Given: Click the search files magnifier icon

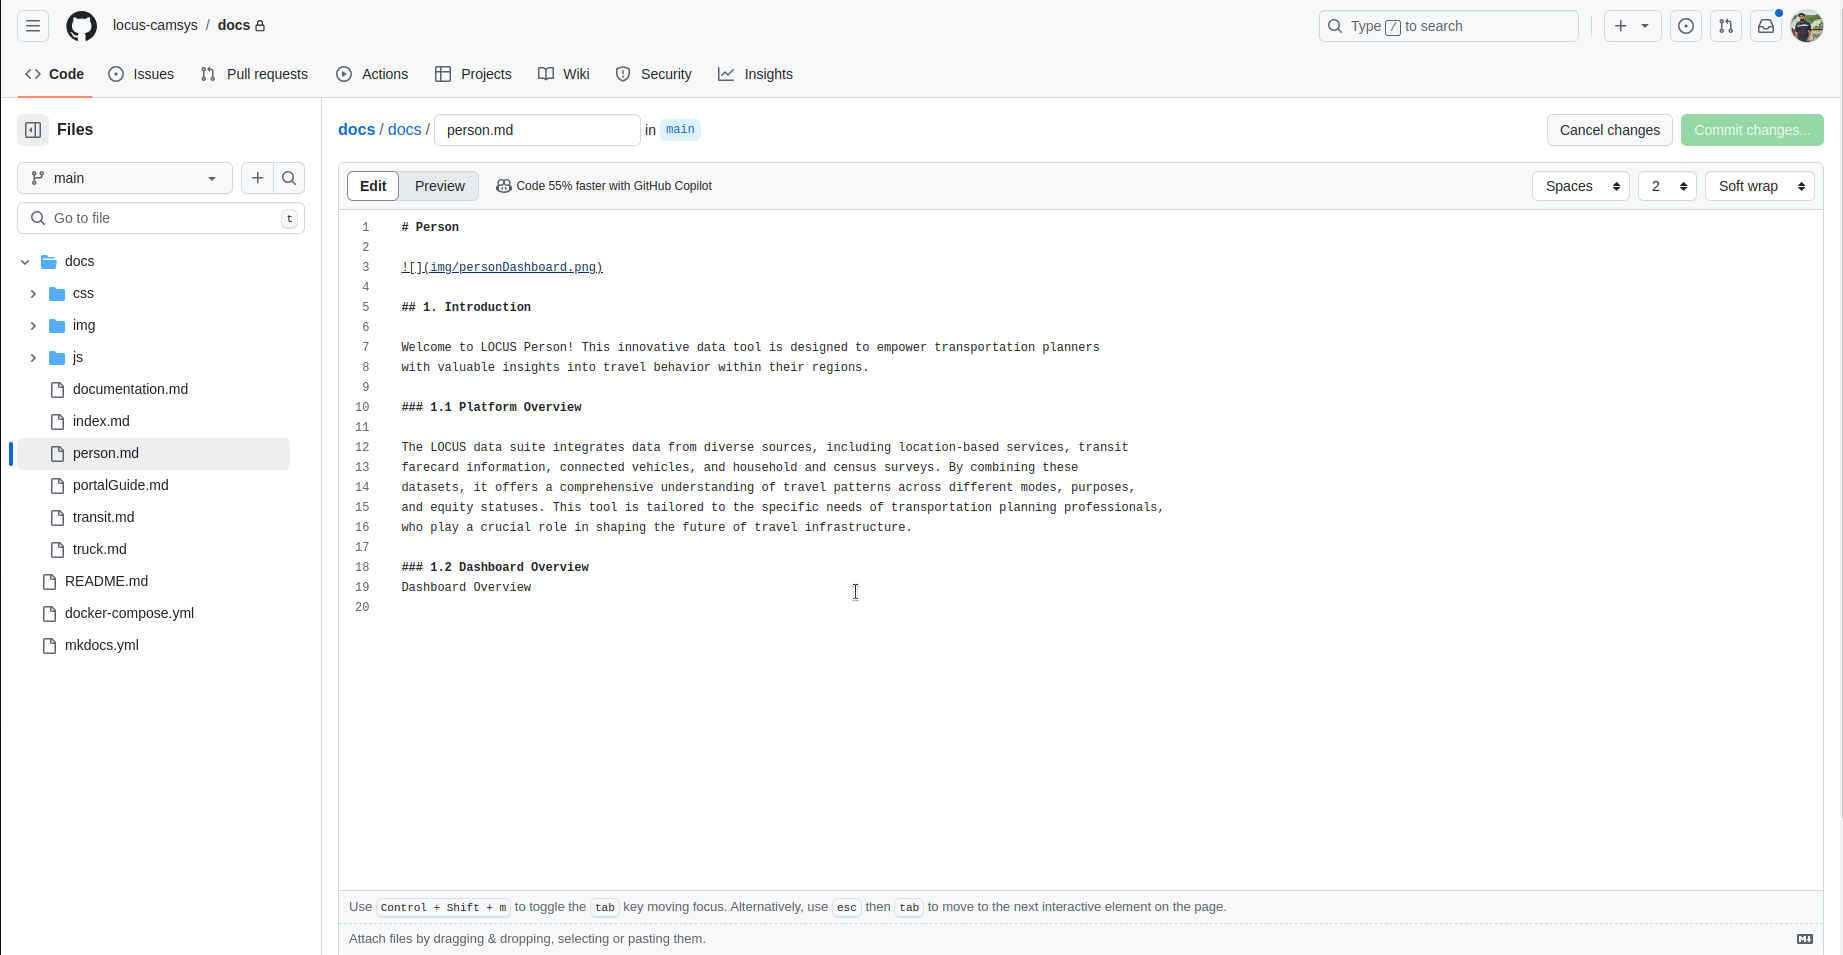Looking at the screenshot, I should (x=289, y=178).
